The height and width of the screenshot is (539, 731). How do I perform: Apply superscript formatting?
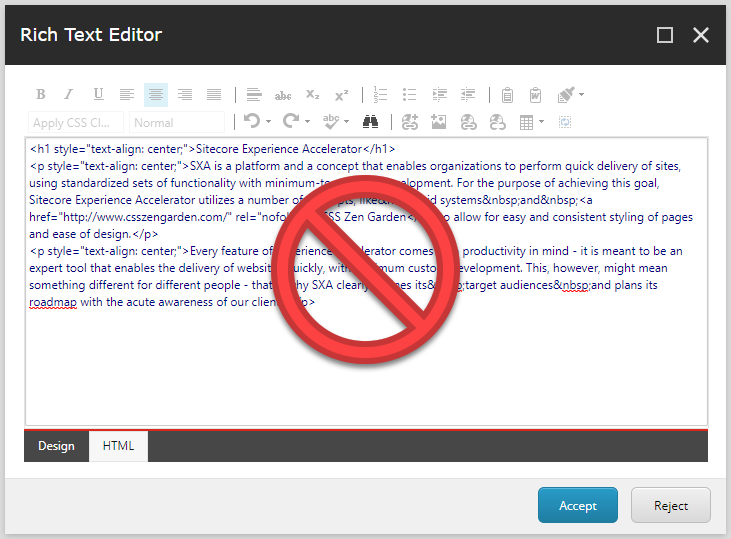341,95
